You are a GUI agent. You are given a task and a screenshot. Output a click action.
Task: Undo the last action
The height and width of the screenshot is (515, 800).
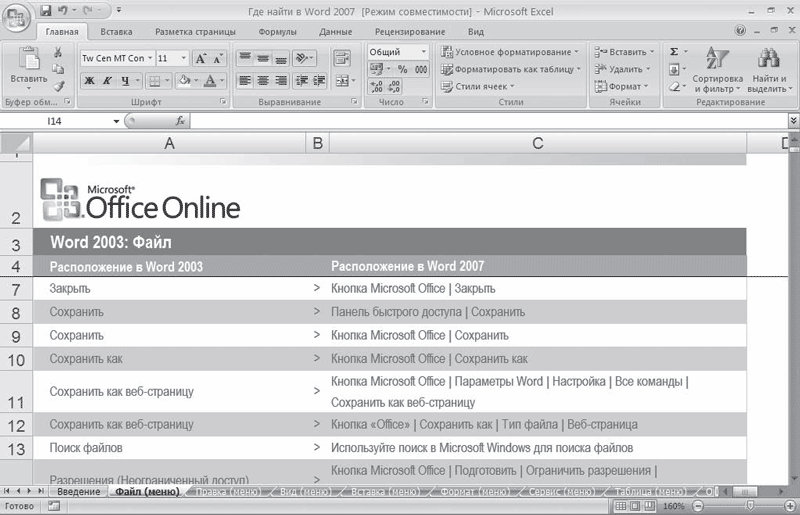click(x=63, y=10)
